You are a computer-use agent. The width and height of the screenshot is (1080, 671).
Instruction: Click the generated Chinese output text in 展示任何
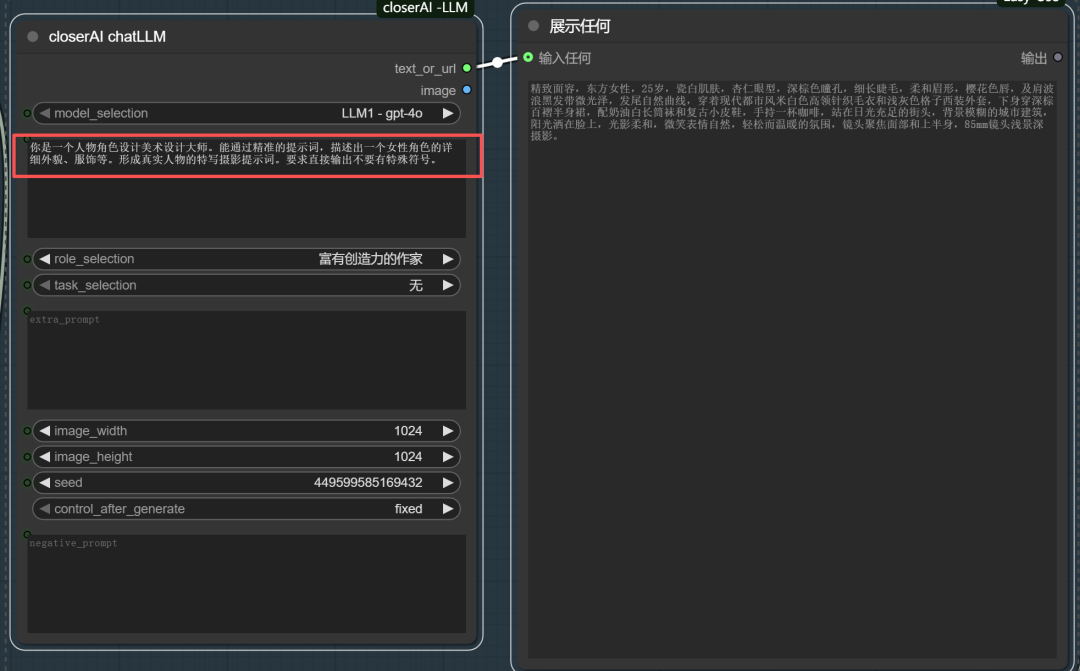[x=791, y=112]
